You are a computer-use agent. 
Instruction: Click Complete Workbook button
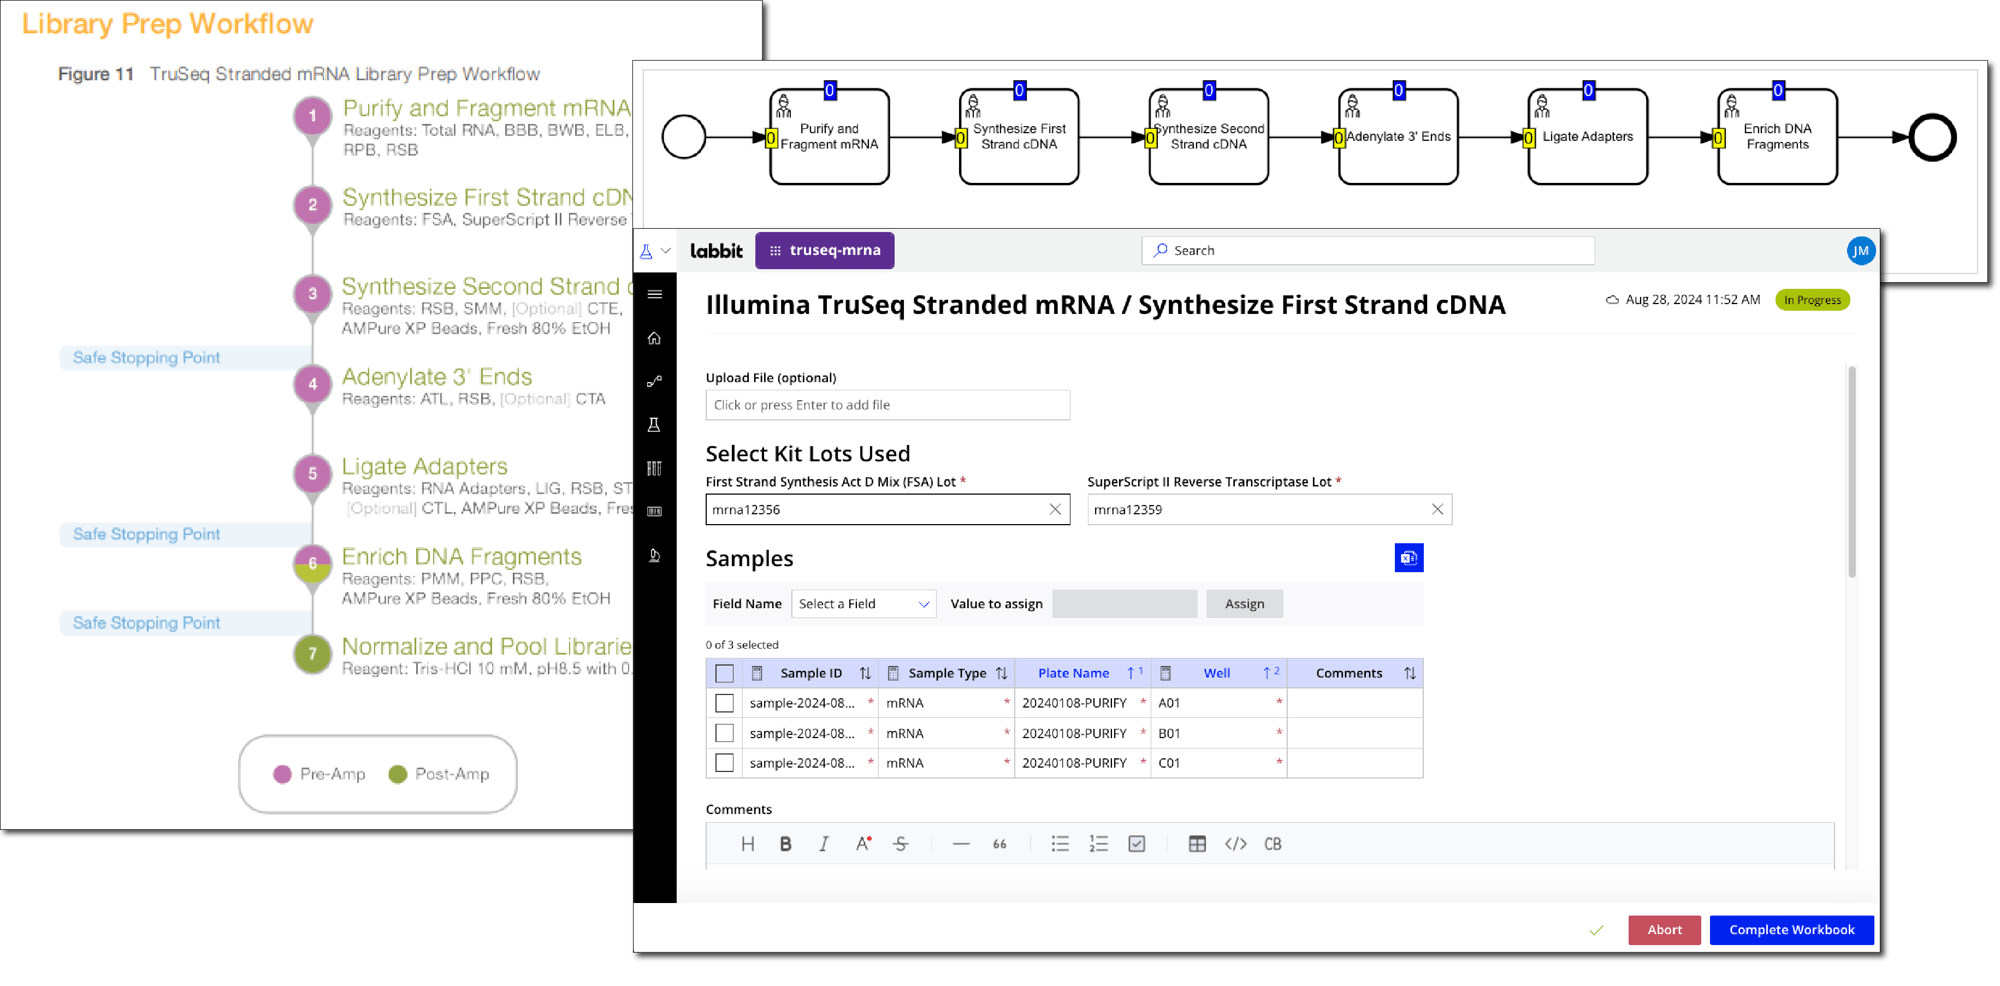pos(1792,930)
